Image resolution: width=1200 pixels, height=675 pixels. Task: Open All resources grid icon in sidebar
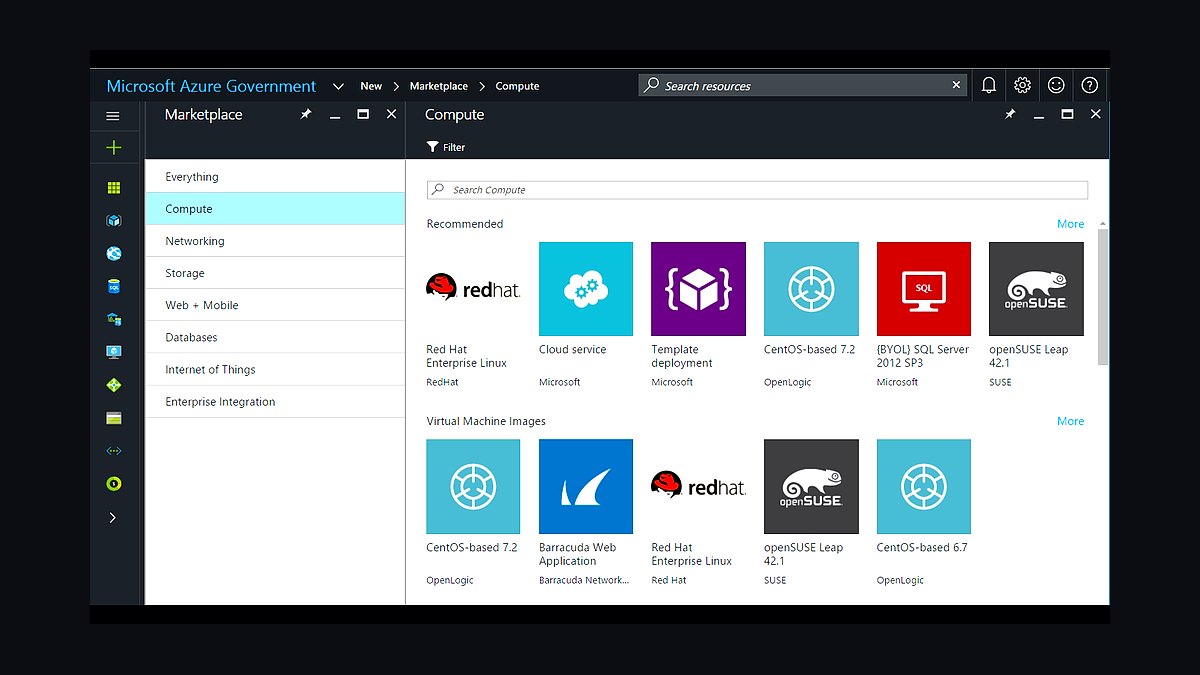click(x=114, y=188)
